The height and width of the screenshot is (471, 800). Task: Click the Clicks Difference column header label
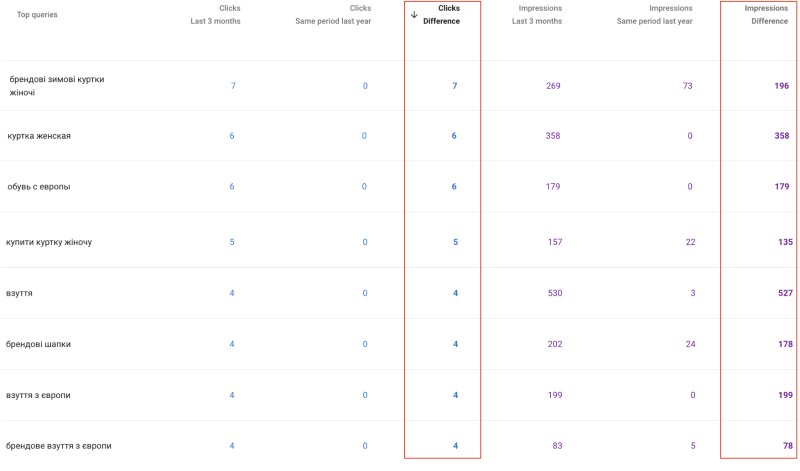pos(442,14)
